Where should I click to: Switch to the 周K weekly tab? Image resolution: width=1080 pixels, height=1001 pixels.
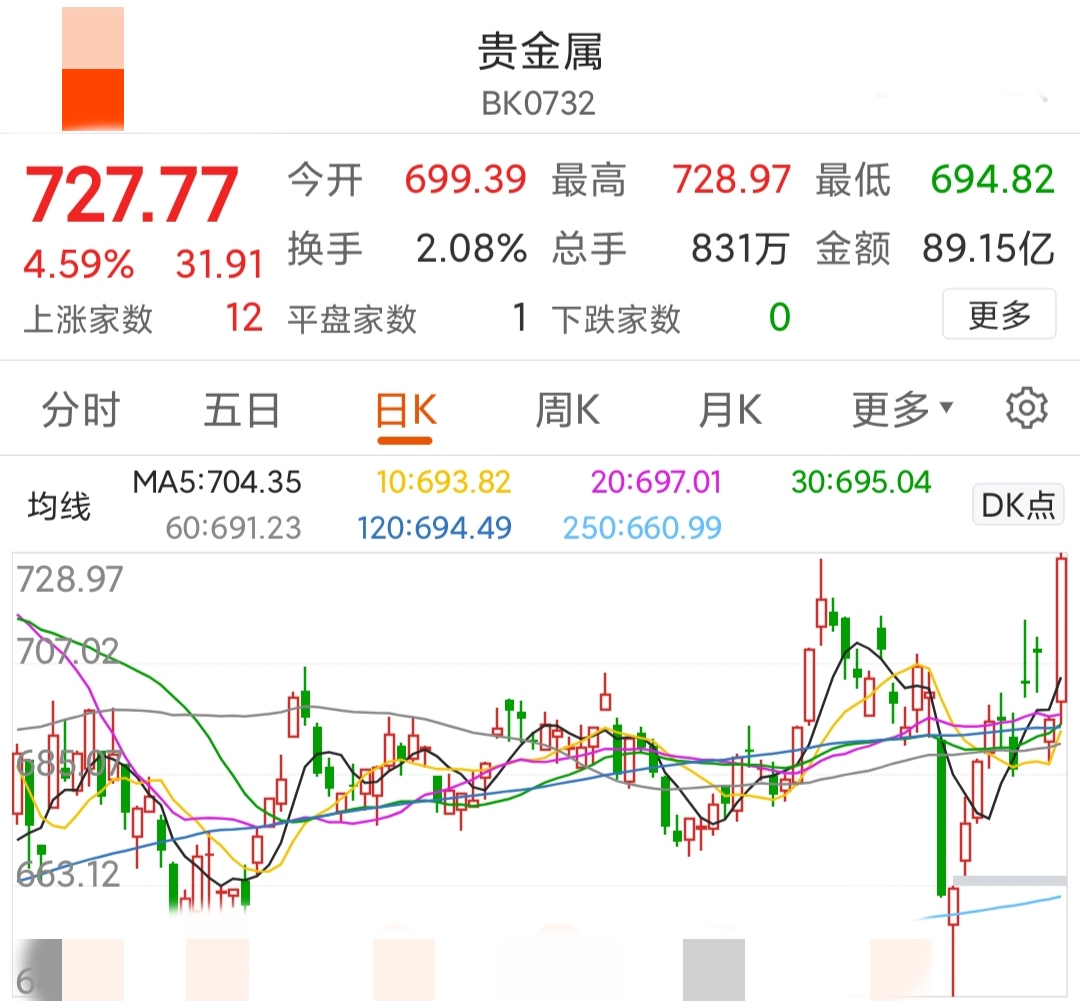click(x=566, y=407)
